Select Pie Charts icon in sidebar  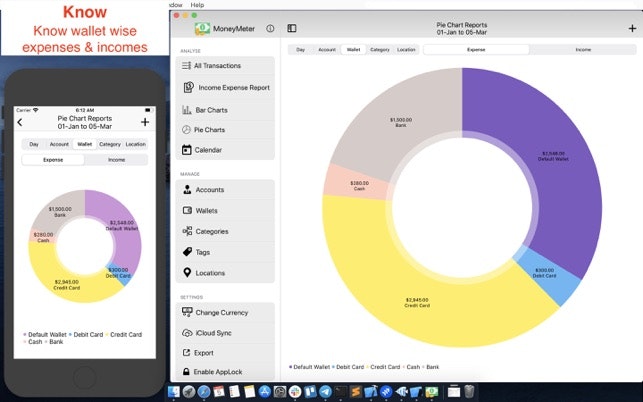186,130
